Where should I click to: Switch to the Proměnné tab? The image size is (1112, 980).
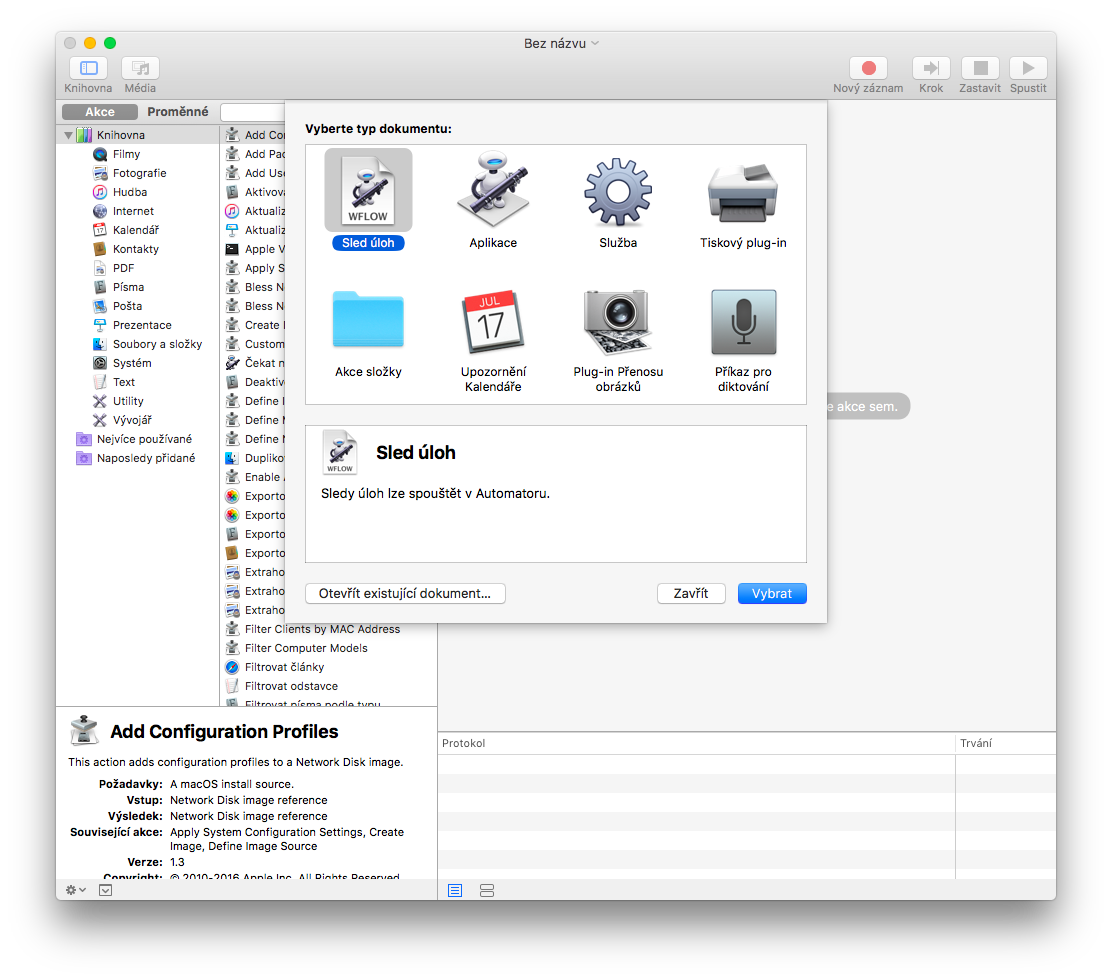coord(177,111)
